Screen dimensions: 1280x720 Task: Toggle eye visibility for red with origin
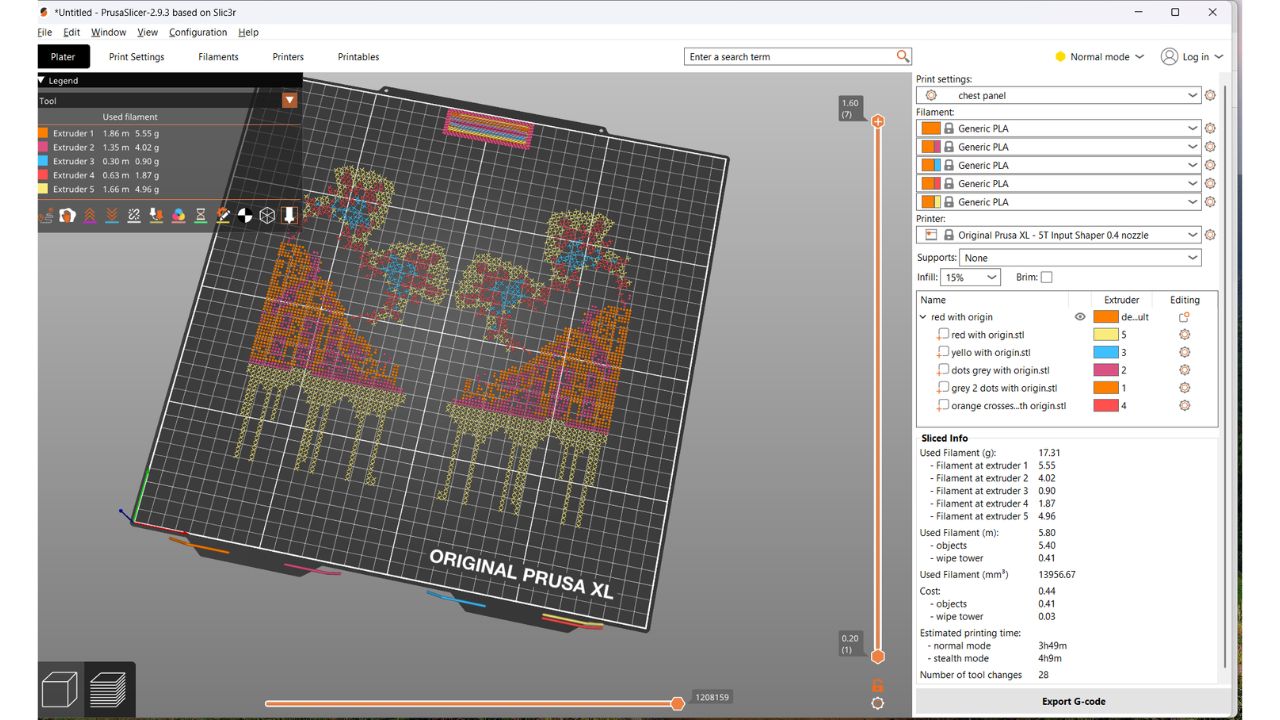pos(1080,317)
